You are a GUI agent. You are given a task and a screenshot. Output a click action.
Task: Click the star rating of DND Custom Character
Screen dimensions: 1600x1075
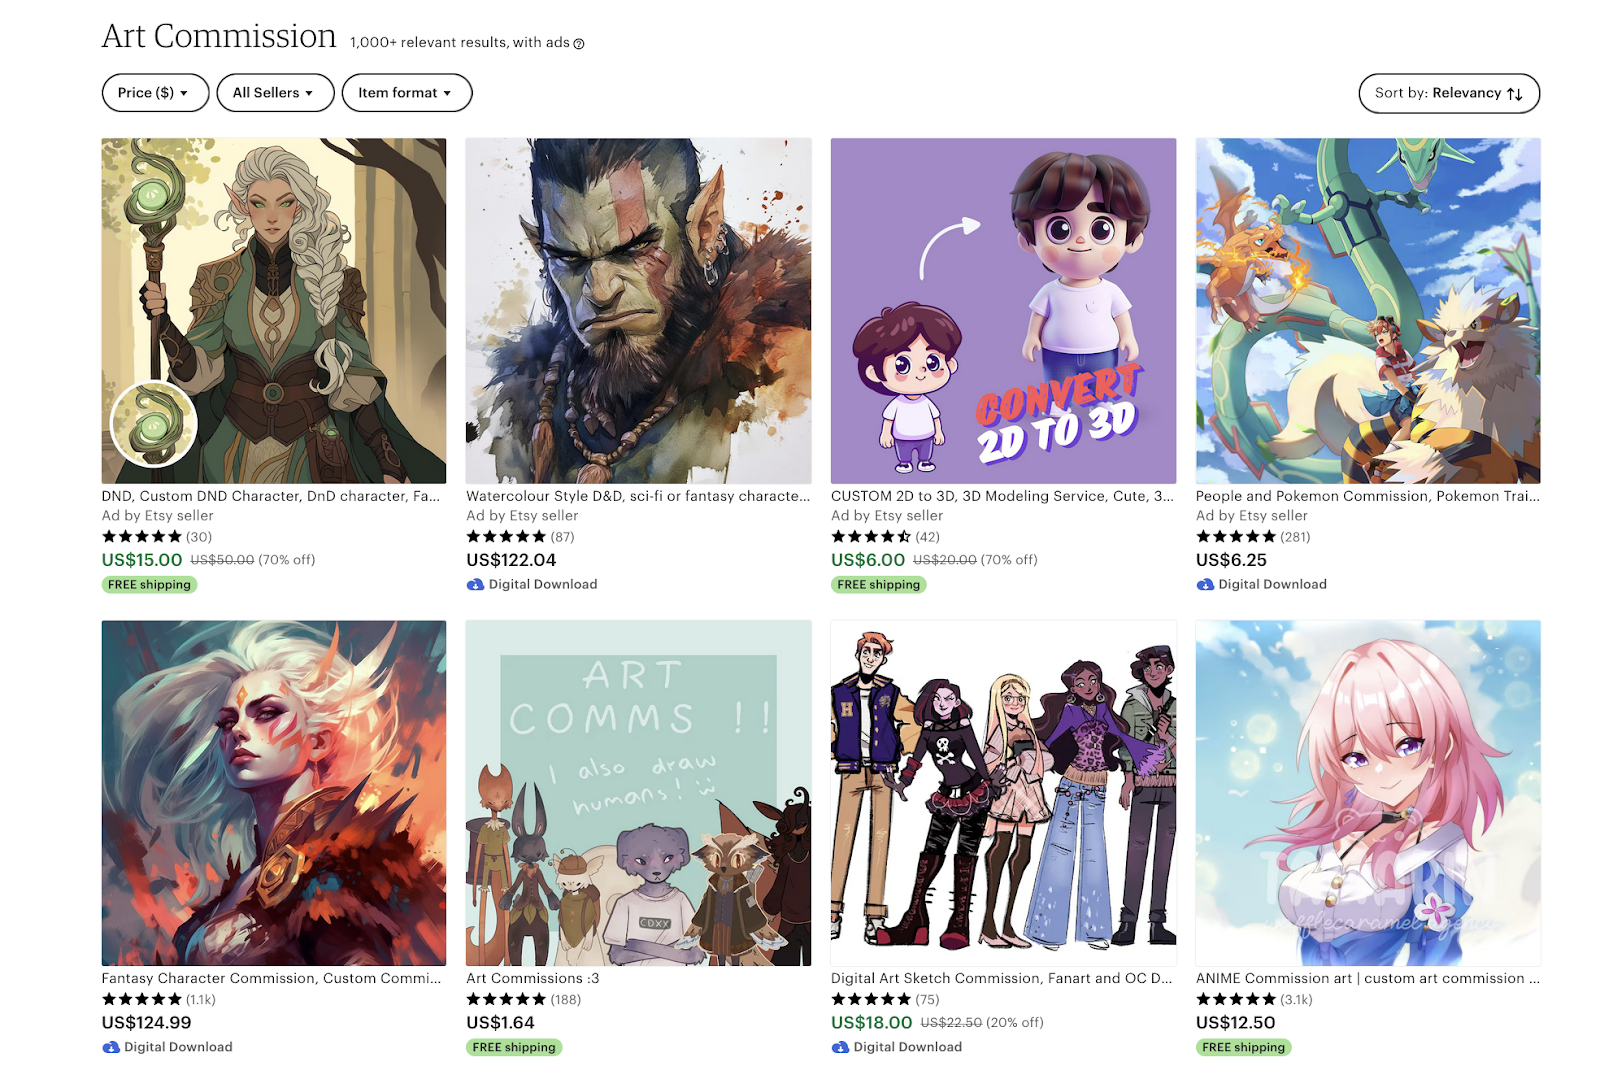[x=141, y=537]
